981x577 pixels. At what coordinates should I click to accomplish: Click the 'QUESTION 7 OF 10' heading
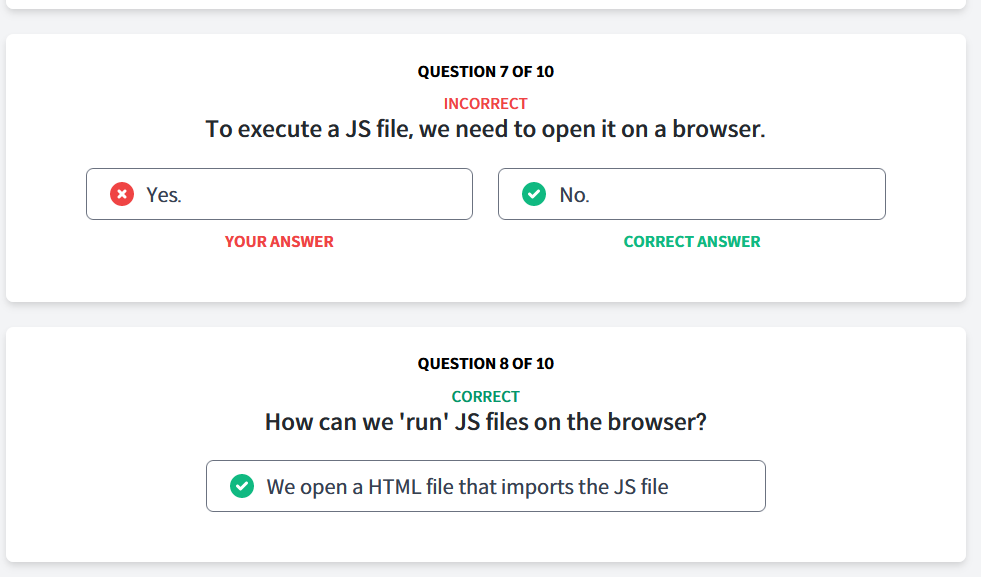click(485, 72)
